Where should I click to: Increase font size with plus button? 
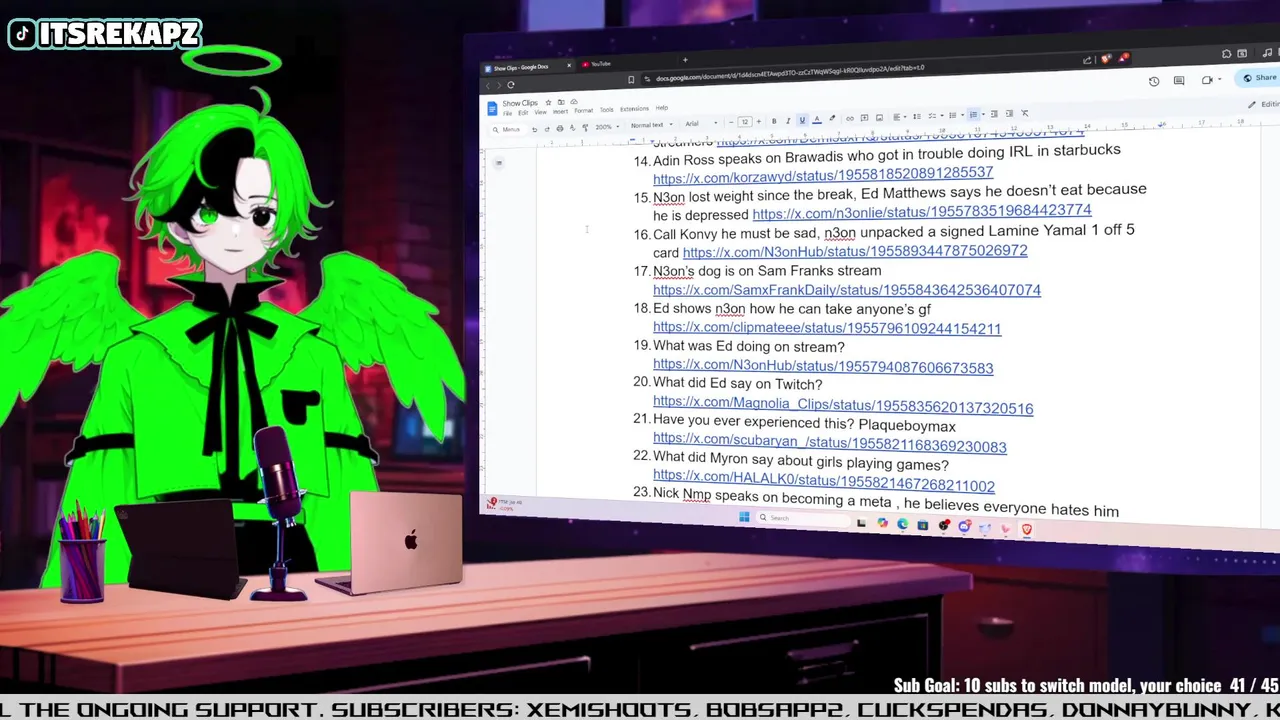(x=759, y=121)
